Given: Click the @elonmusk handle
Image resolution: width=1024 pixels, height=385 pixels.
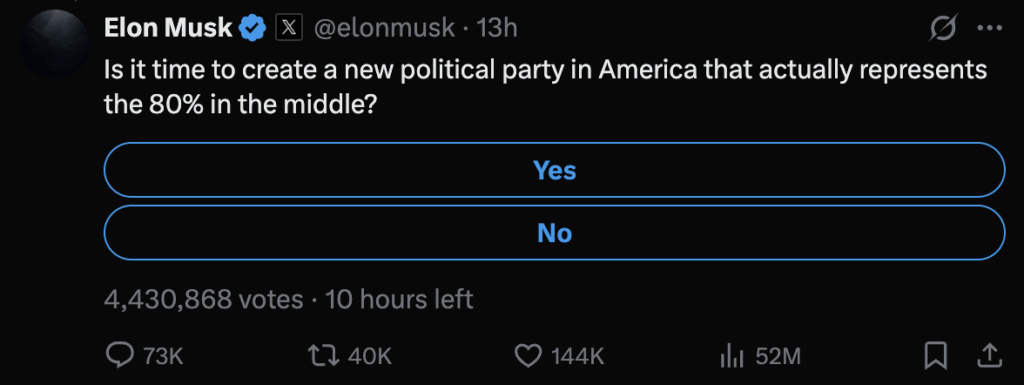Looking at the screenshot, I should tap(385, 27).
